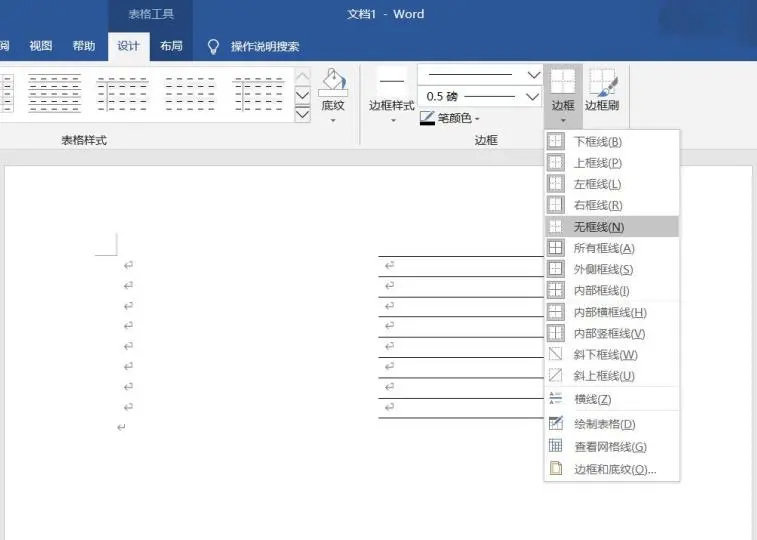Screen dimensions: 757x540
Task: Apply 斜下框线(W) diagonal down border
Action: coord(612,355)
